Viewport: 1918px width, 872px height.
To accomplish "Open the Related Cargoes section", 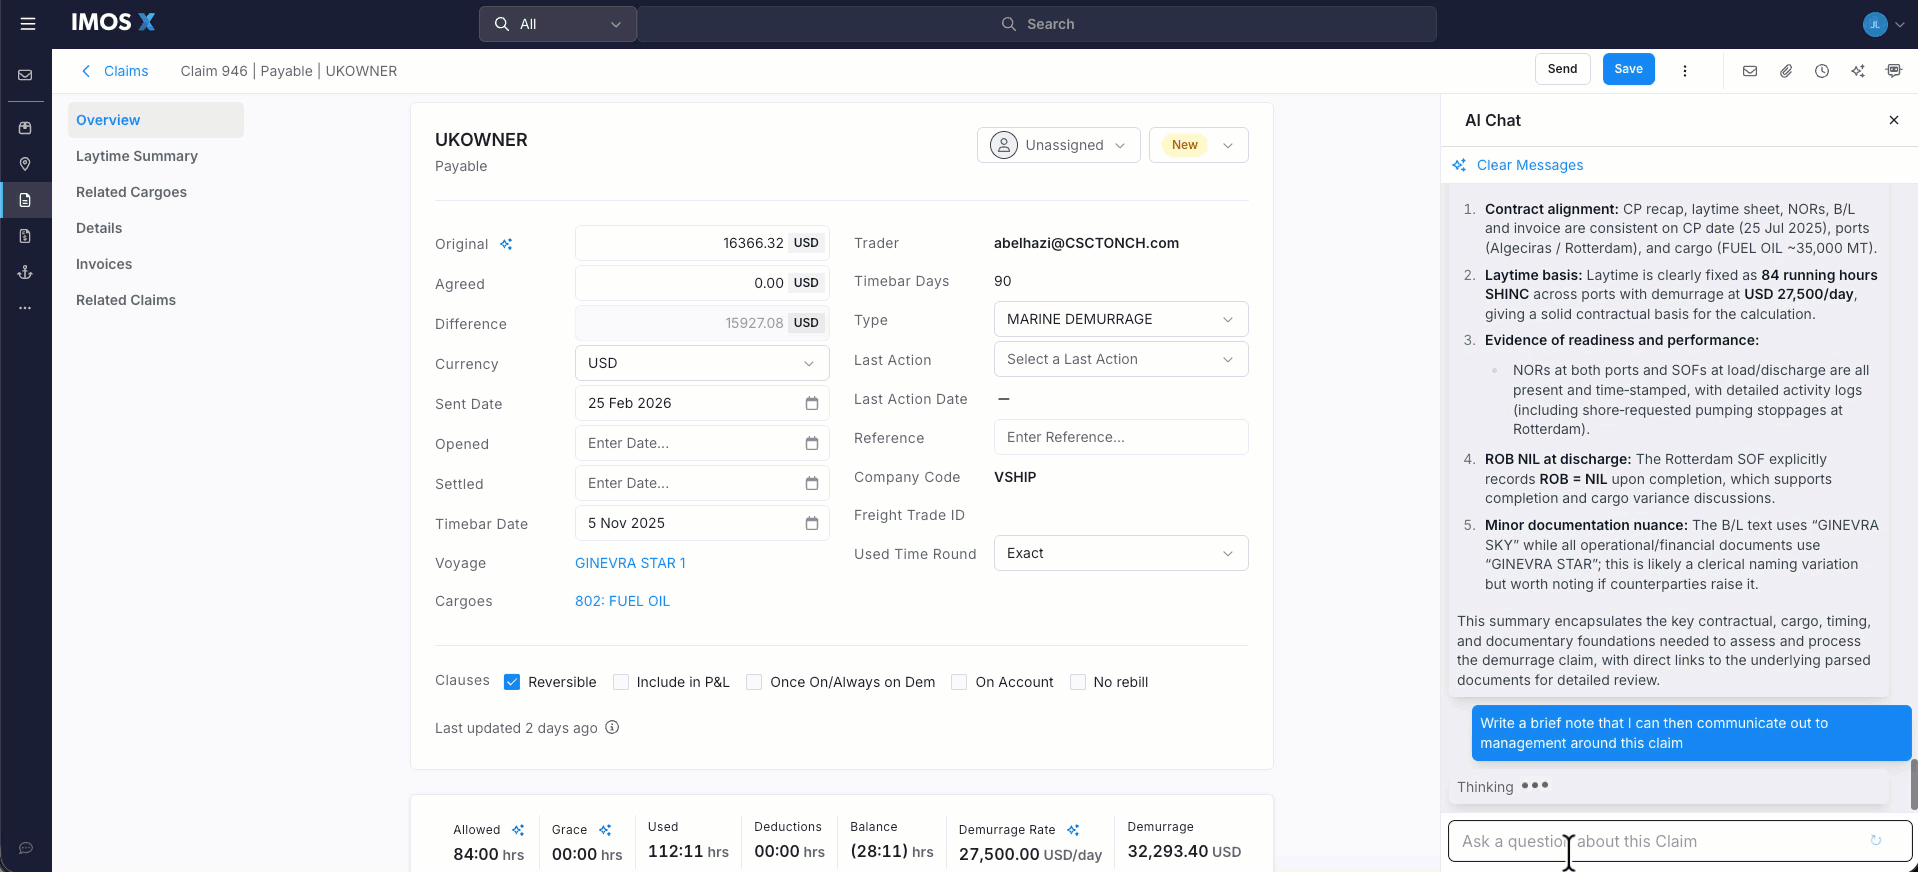I will [x=131, y=192].
